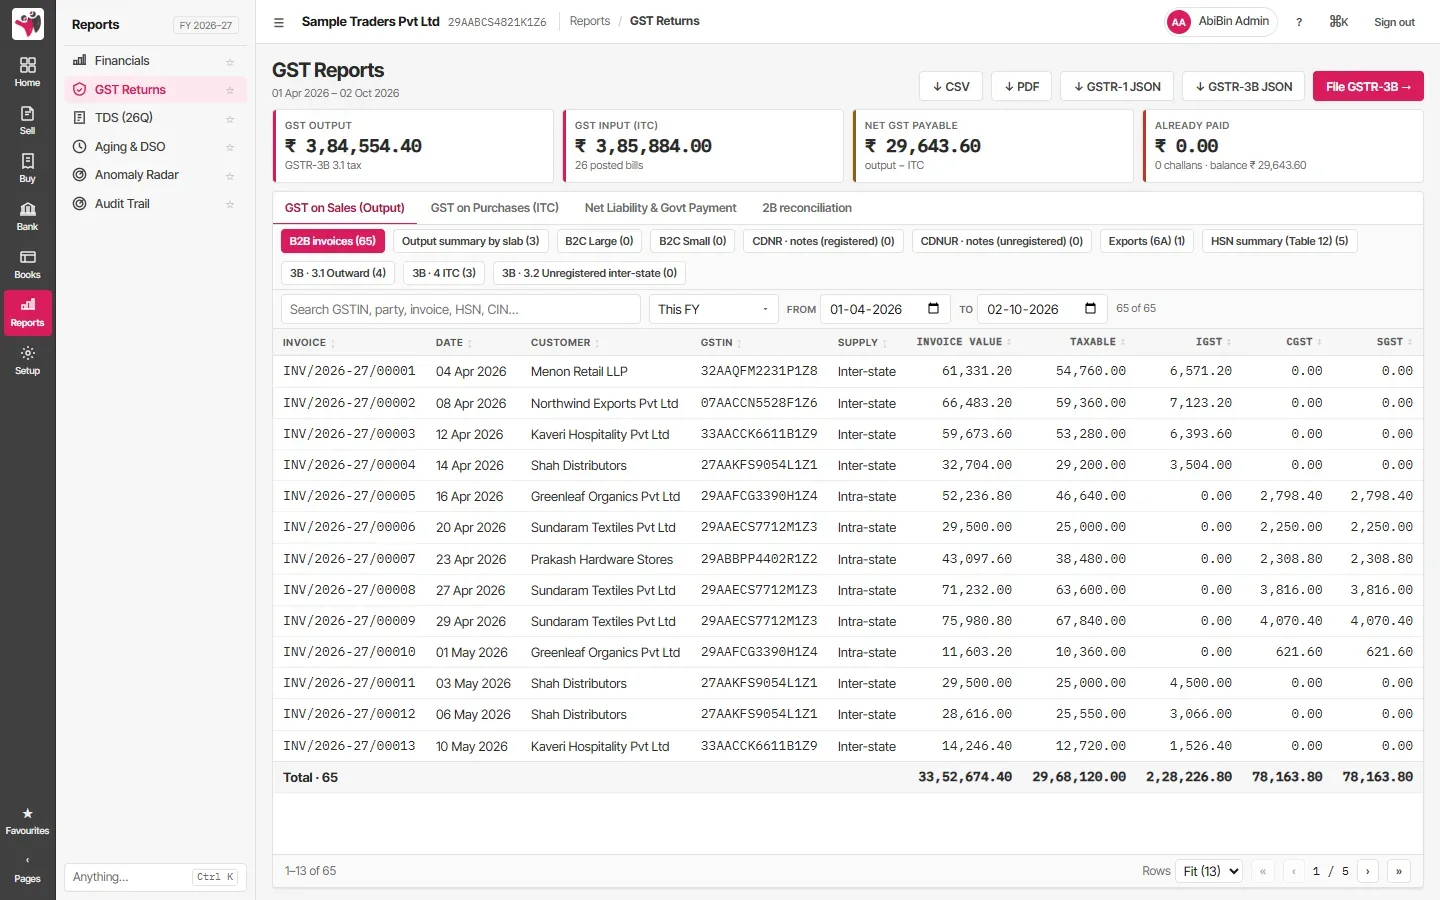Open the Books module icon
Viewport: 1440px width, 900px height.
click(27, 264)
